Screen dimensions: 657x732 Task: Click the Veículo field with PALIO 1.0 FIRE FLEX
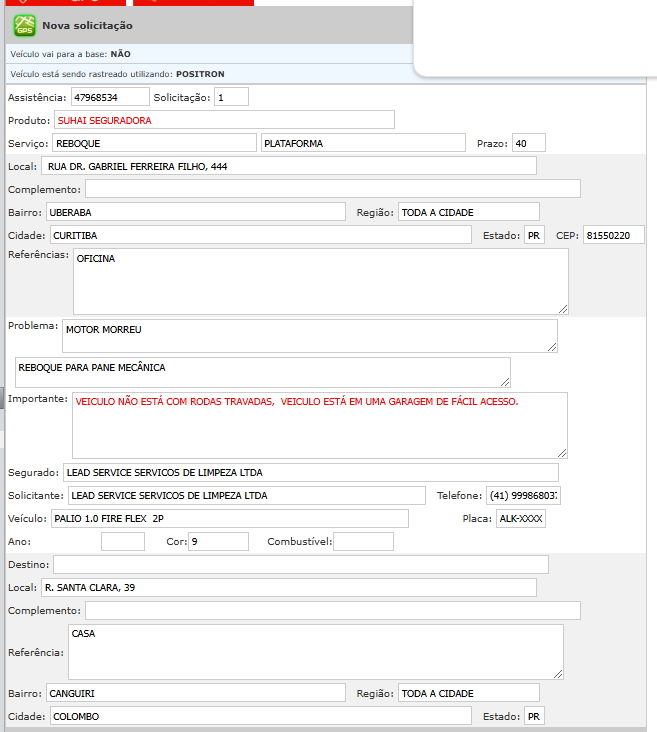click(x=228, y=518)
